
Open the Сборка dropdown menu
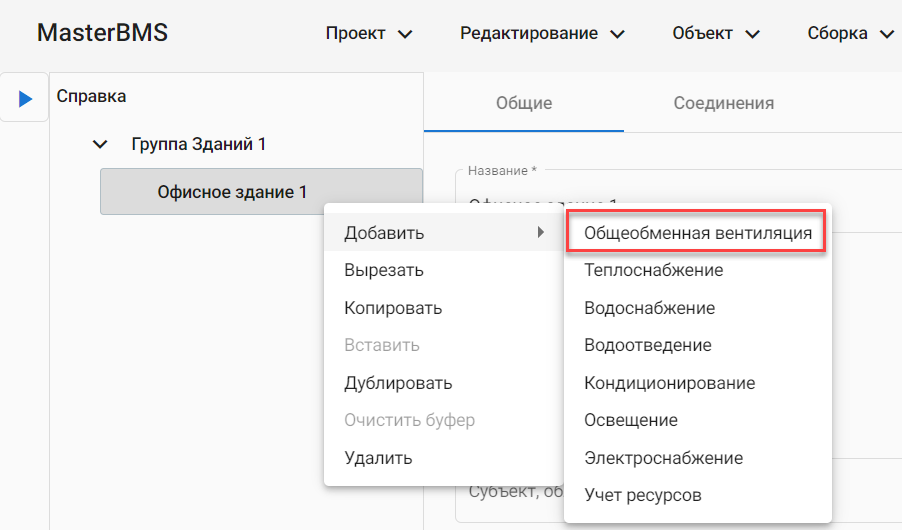click(x=849, y=34)
